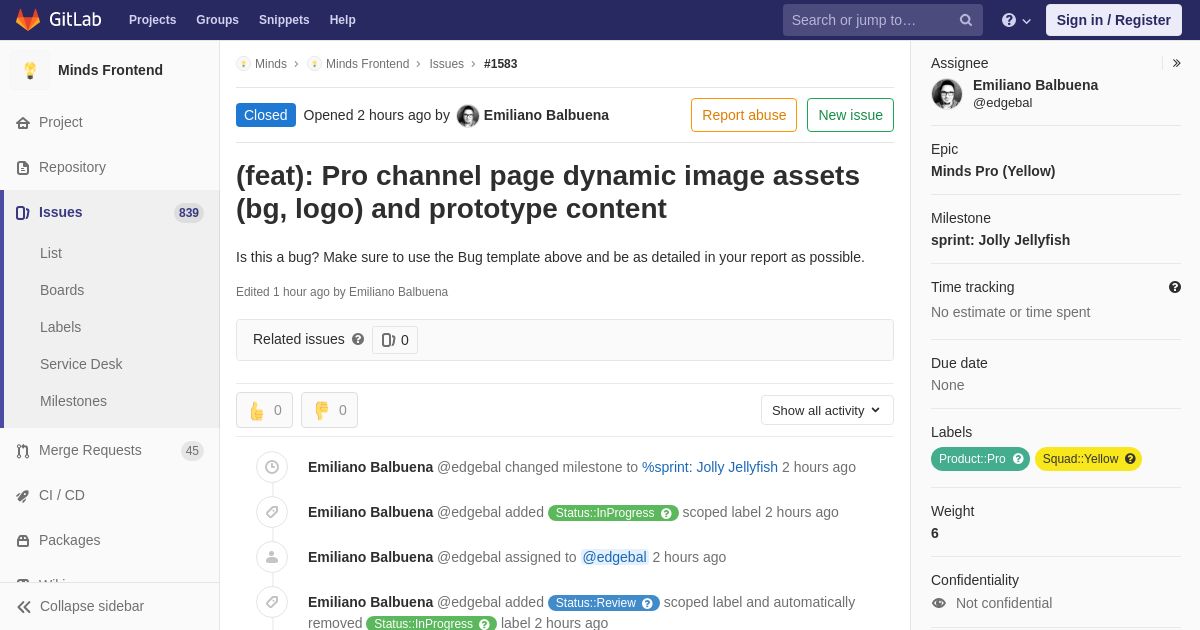Viewport: 1200px width, 630px height.
Task: Click the #1583 breadcrumb link
Action: tap(501, 64)
